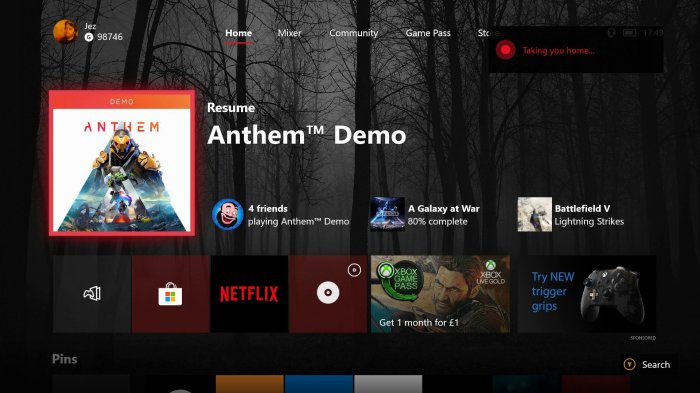The width and height of the screenshot is (700, 393).
Task: Click the Pins section heading
Action: coord(65,359)
